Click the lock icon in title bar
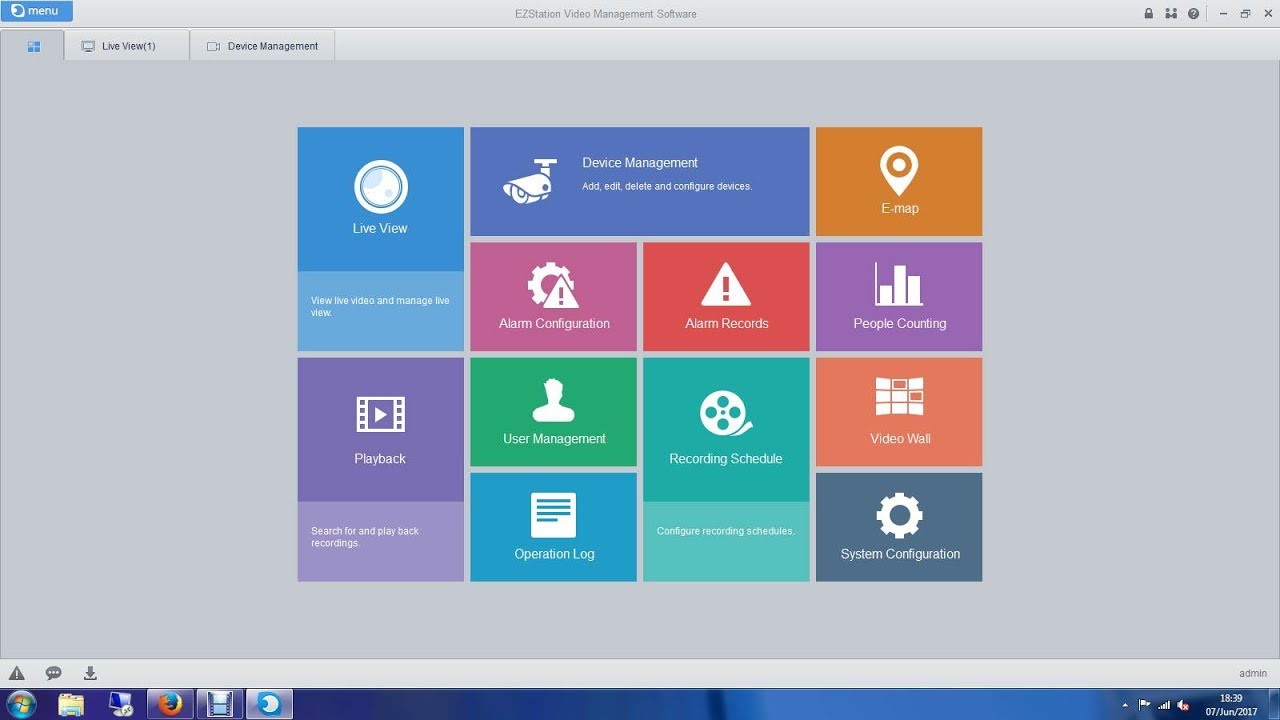1280x720 pixels. click(x=1148, y=14)
